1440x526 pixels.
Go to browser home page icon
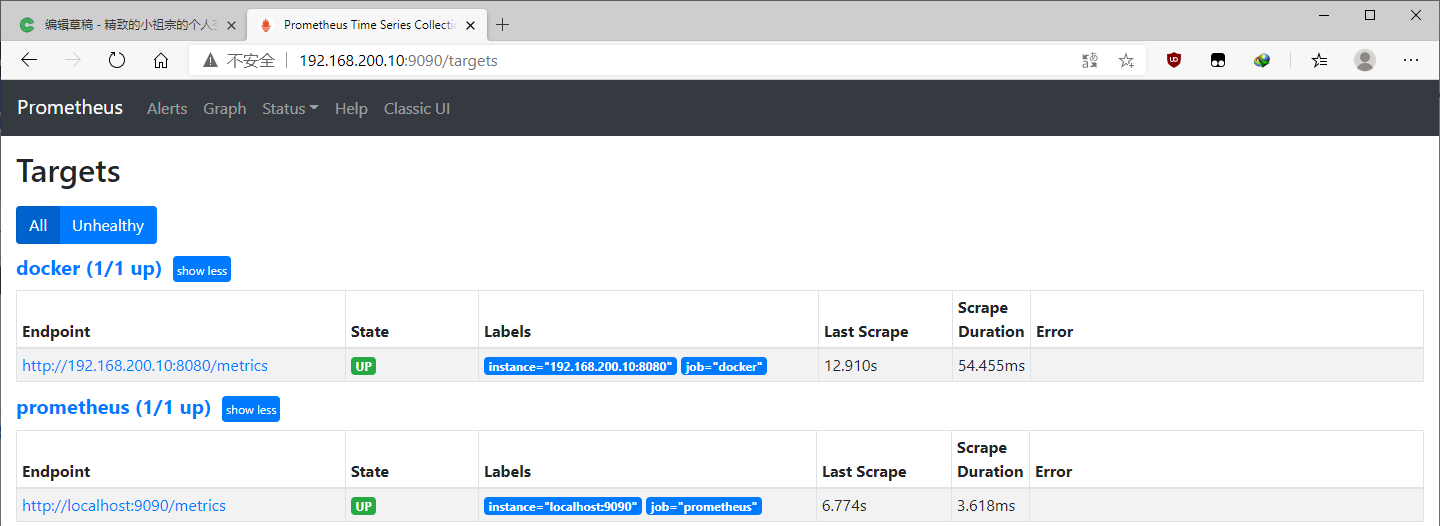tap(161, 60)
